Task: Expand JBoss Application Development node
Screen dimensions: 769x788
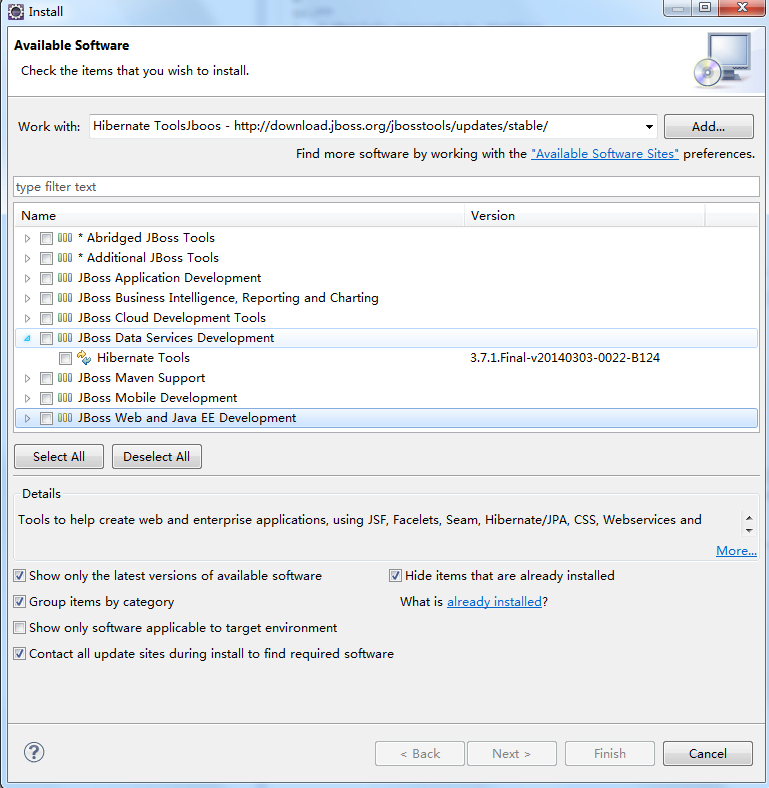Action: click(28, 278)
